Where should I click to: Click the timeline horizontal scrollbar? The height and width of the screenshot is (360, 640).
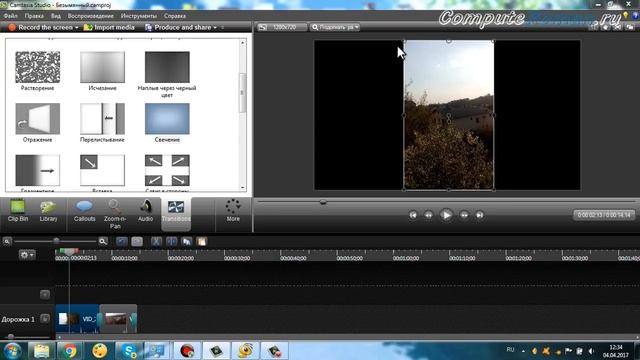point(347,337)
